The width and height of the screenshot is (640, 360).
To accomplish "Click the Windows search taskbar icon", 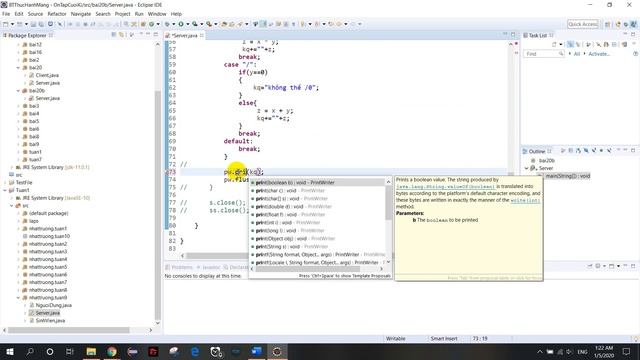I will tap(30, 351).
